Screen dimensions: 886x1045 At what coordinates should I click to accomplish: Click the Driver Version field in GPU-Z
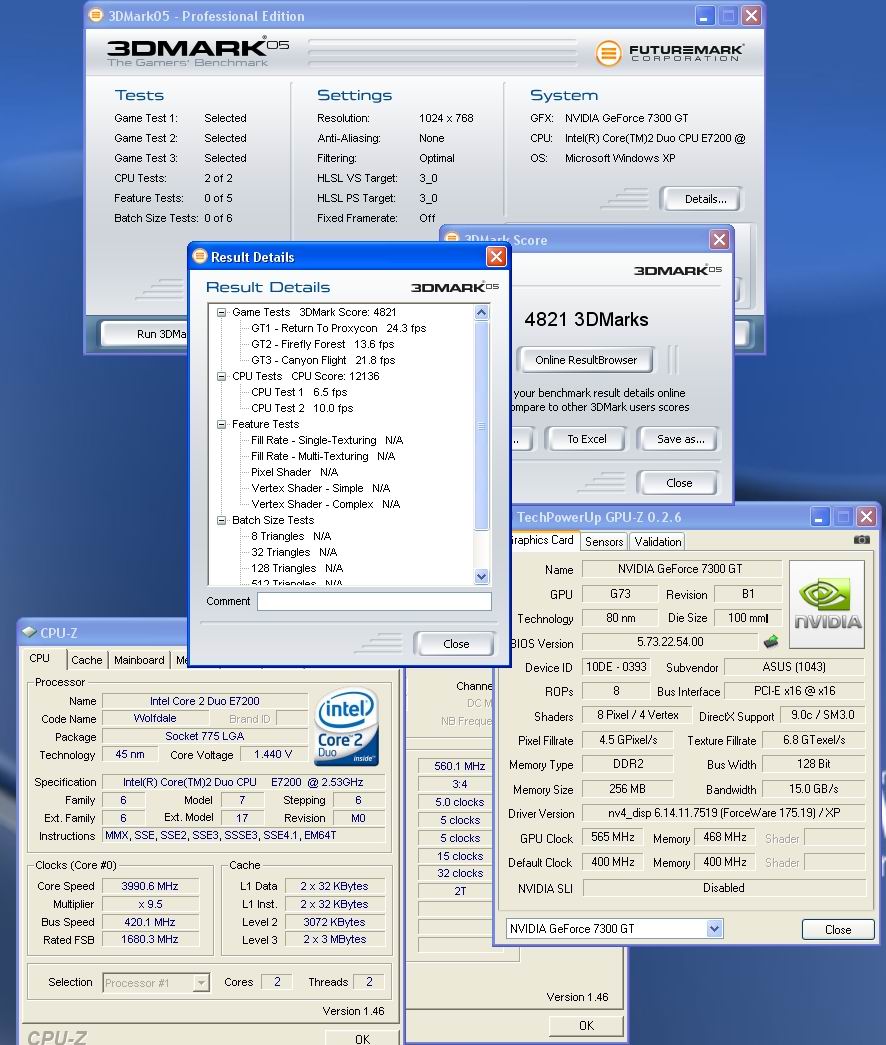[x=723, y=813]
